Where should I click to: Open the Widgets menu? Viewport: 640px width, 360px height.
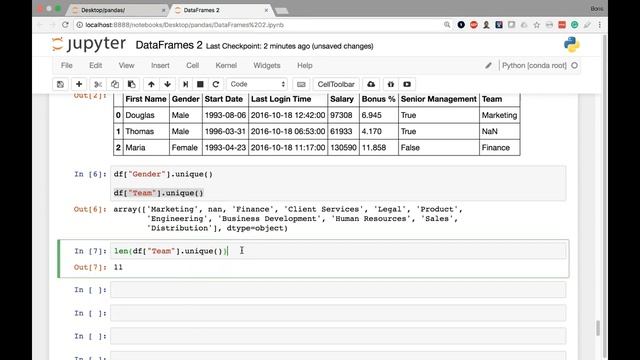pos(267,65)
